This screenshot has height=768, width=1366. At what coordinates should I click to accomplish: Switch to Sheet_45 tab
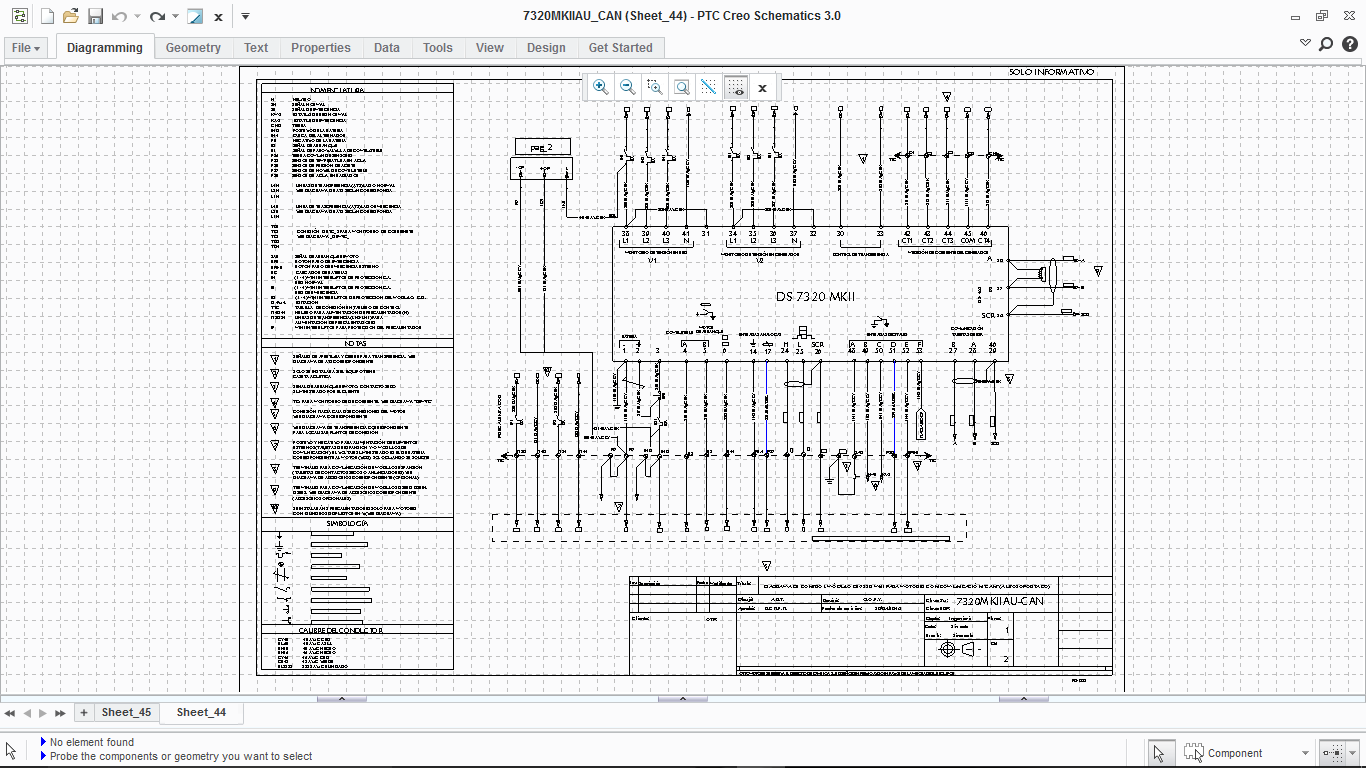pos(126,712)
